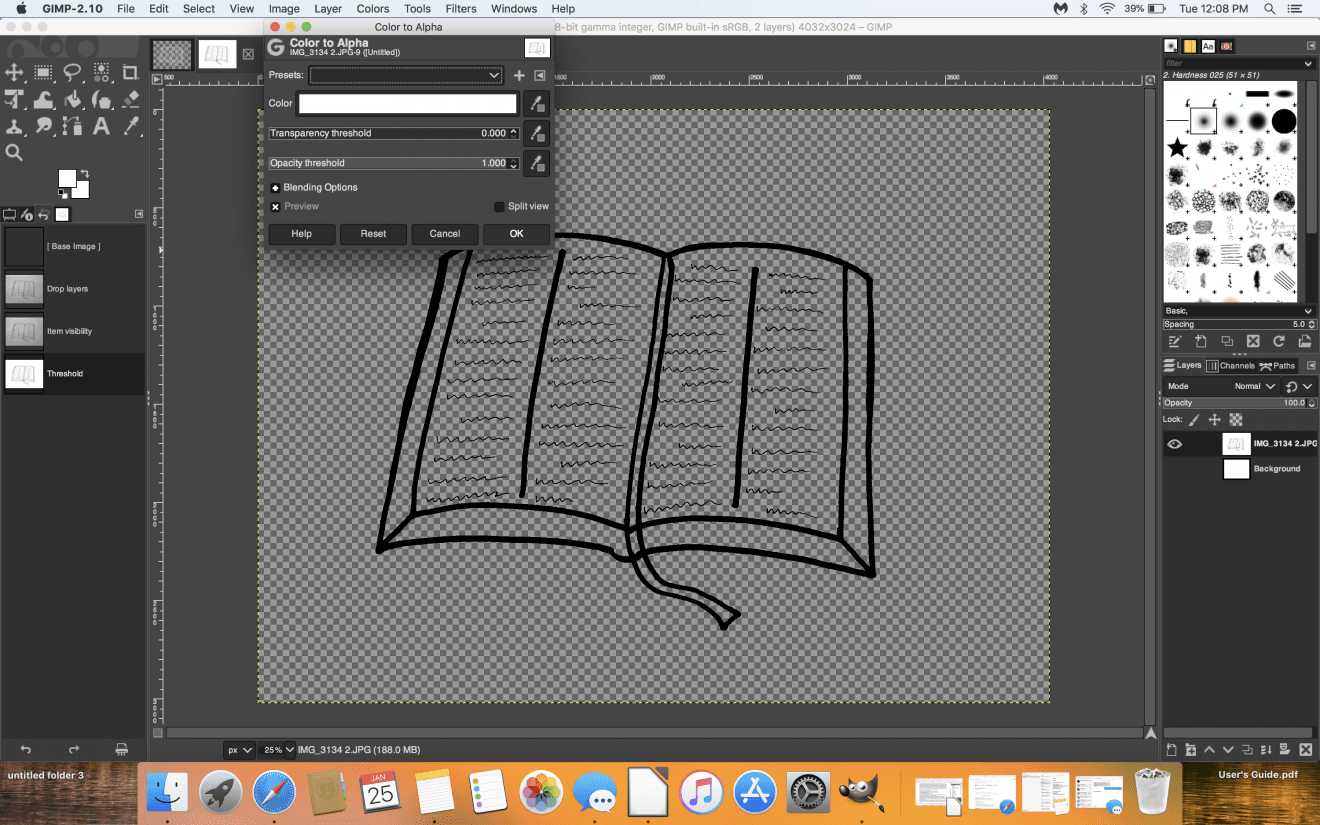This screenshot has height=825, width=1320.
Task: Select the Color Picker eyedropper tool
Action: [x=129, y=126]
